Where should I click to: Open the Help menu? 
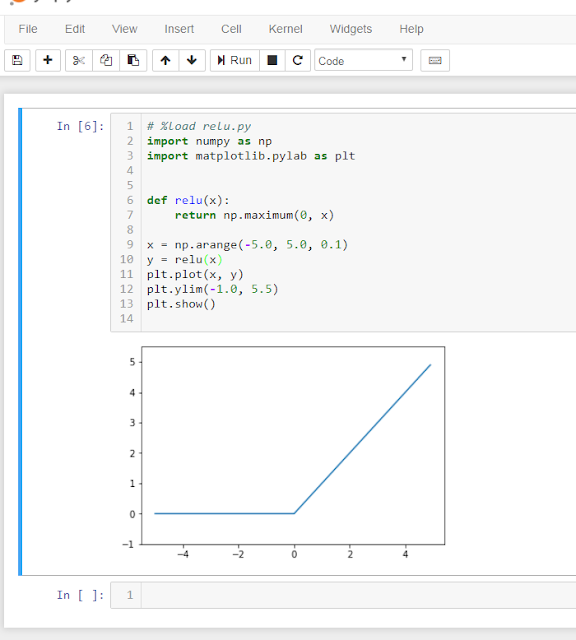pos(411,29)
